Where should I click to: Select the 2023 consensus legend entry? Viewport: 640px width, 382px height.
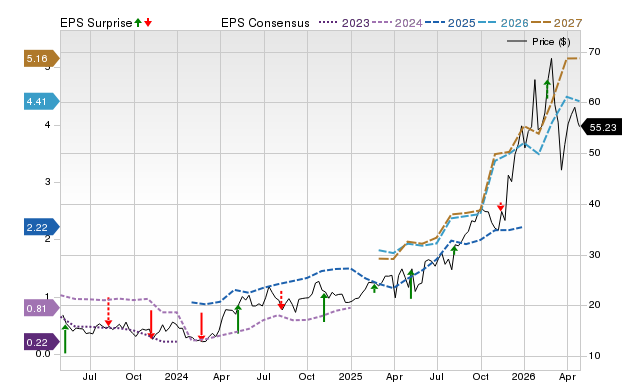344,23
